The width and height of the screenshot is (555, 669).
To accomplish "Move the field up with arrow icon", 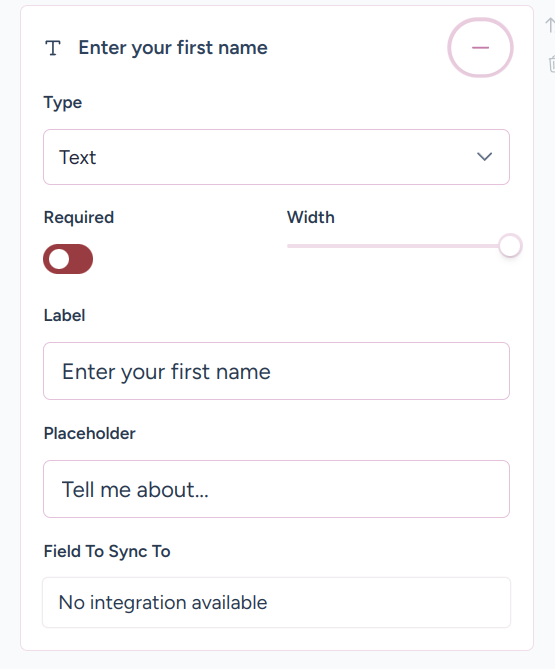I will 550,26.
